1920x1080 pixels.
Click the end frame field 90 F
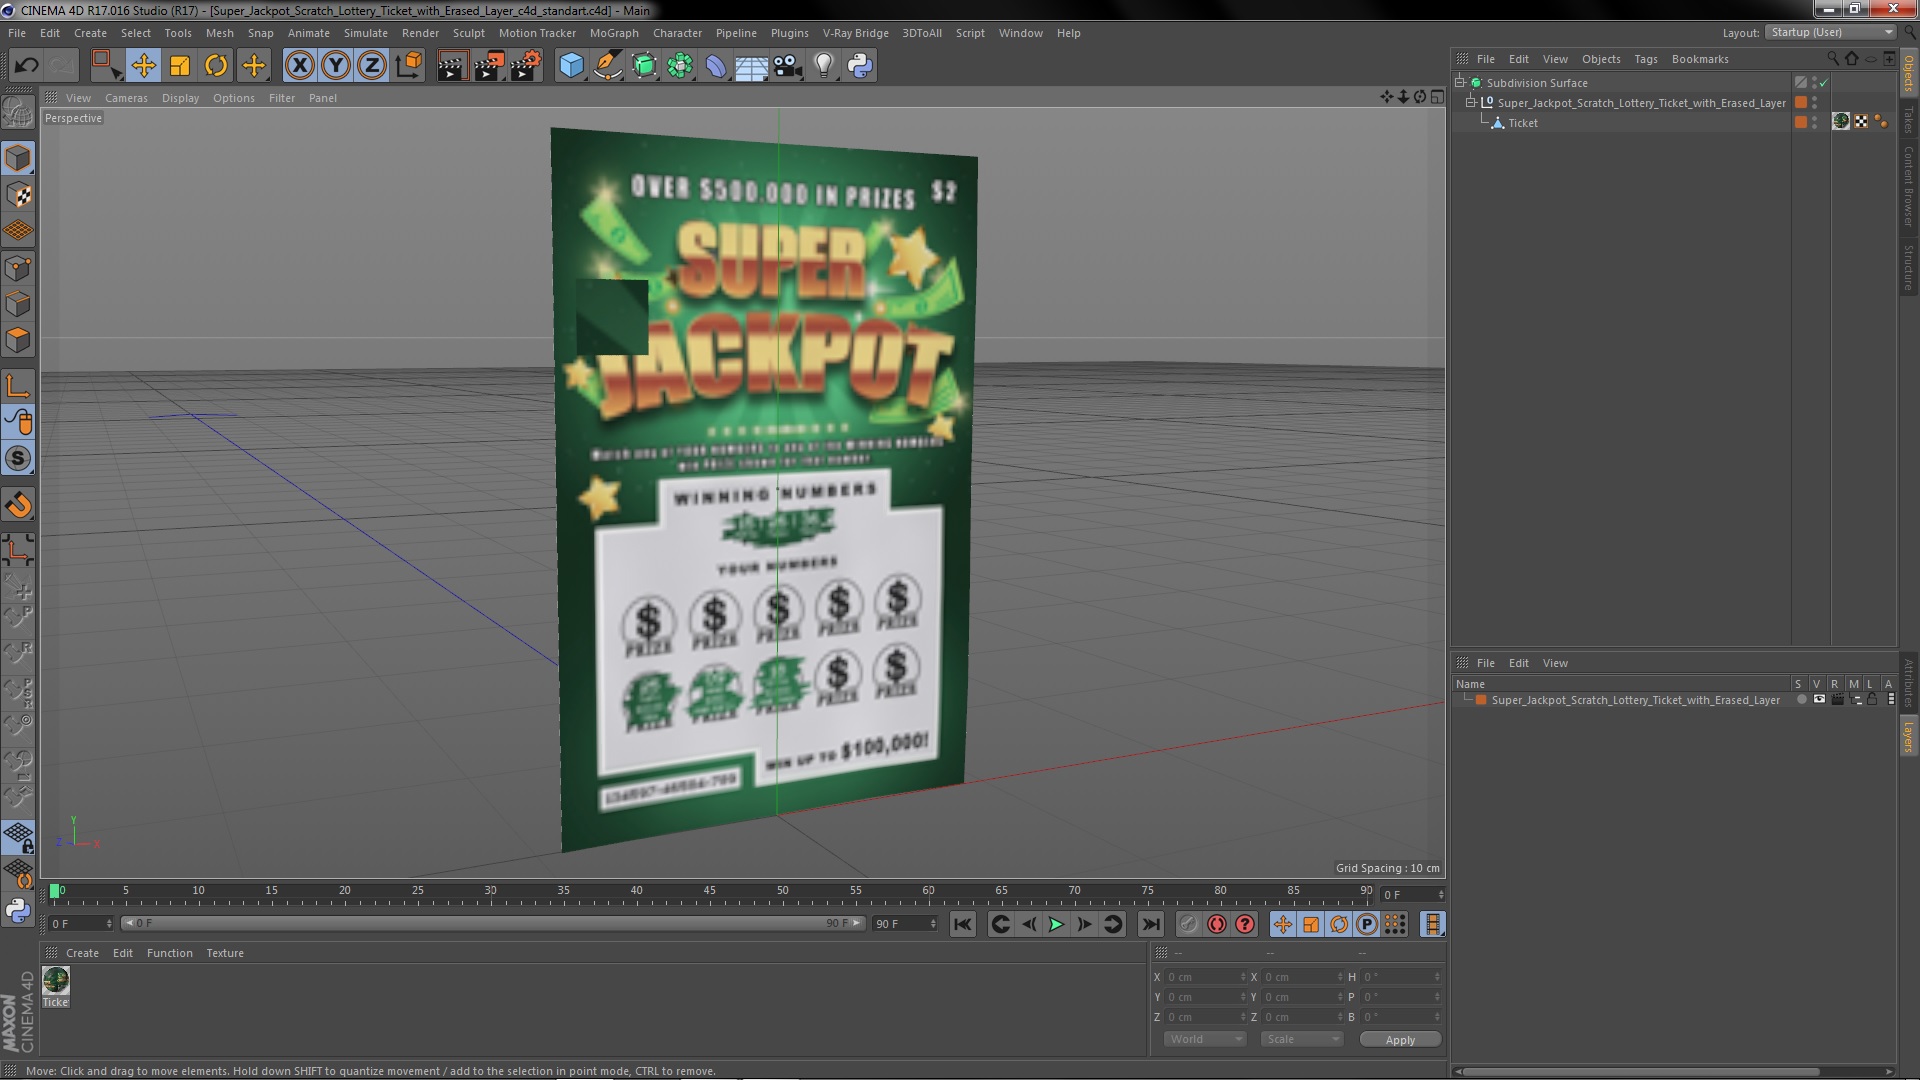[905, 924]
